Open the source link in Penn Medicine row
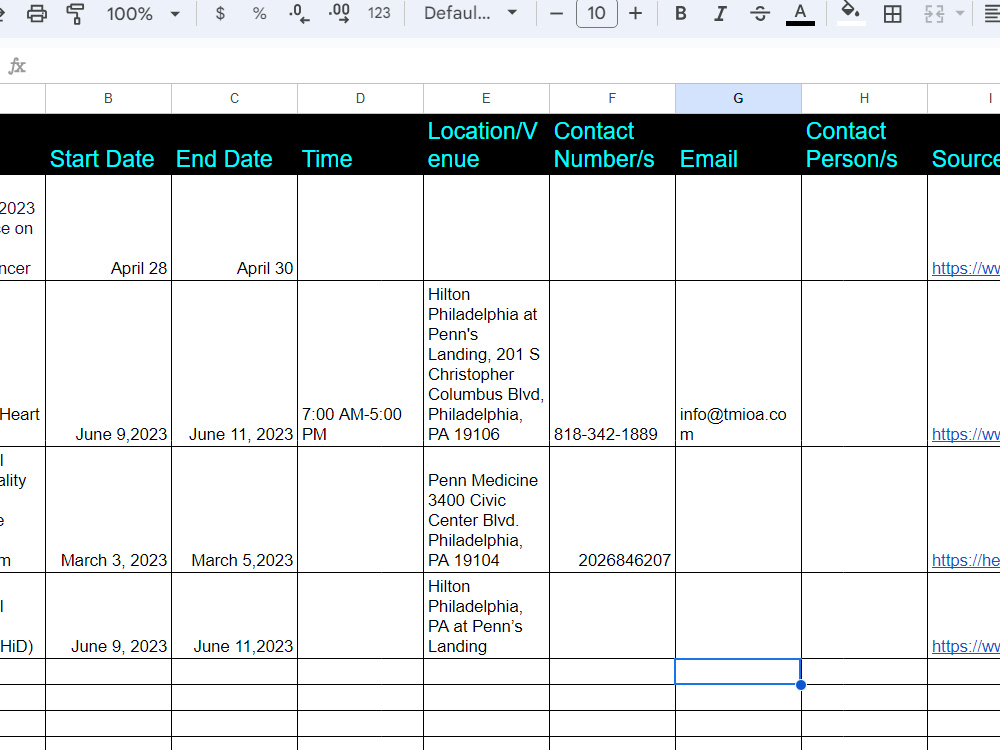Image resolution: width=1000 pixels, height=750 pixels. [x=966, y=561]
